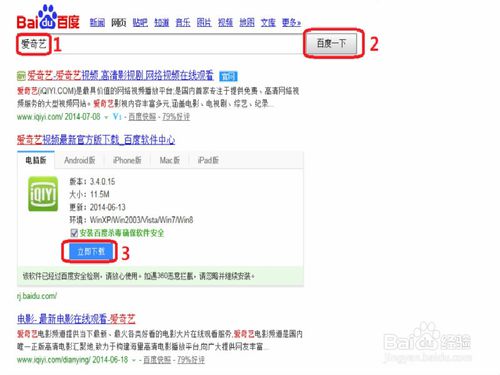The height and width of the screenshot is (375, 500).
Task: Open the 图片 images link
Action: coord(204,23)
